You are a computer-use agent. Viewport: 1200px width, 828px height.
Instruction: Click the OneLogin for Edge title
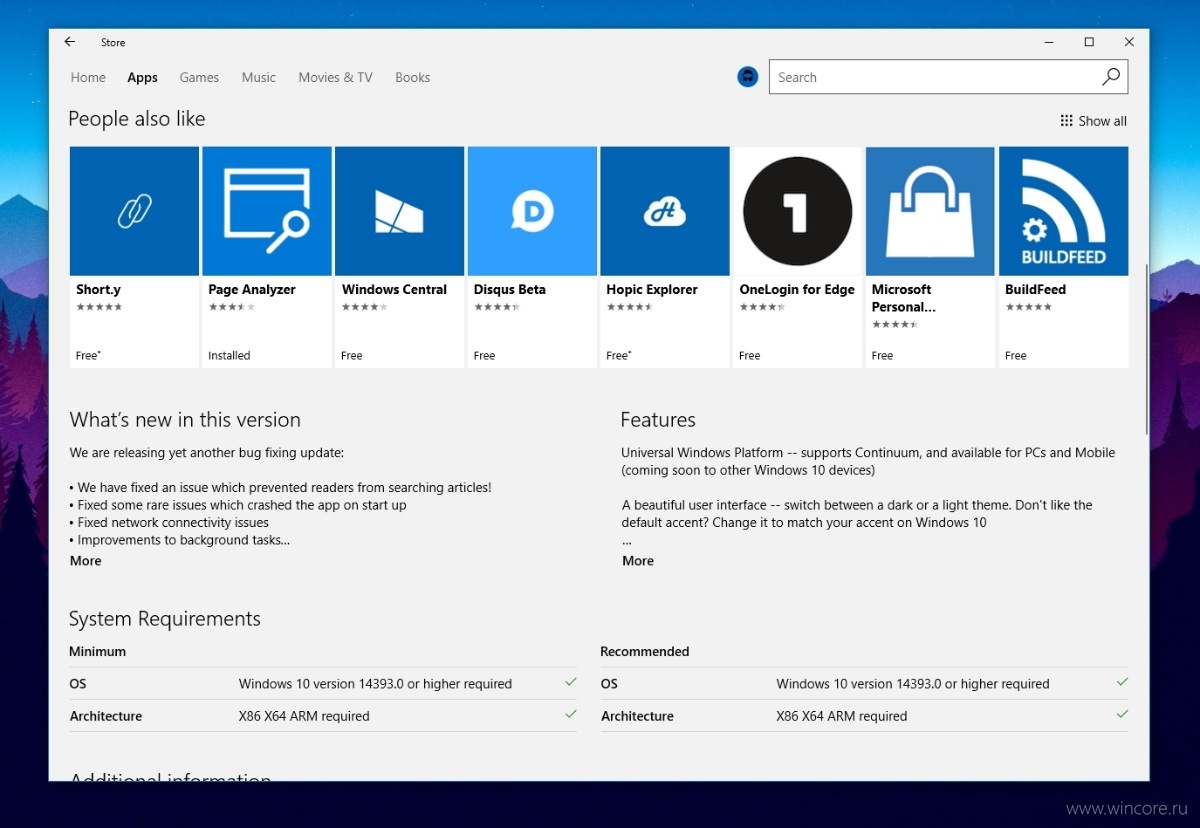point(797,289)
